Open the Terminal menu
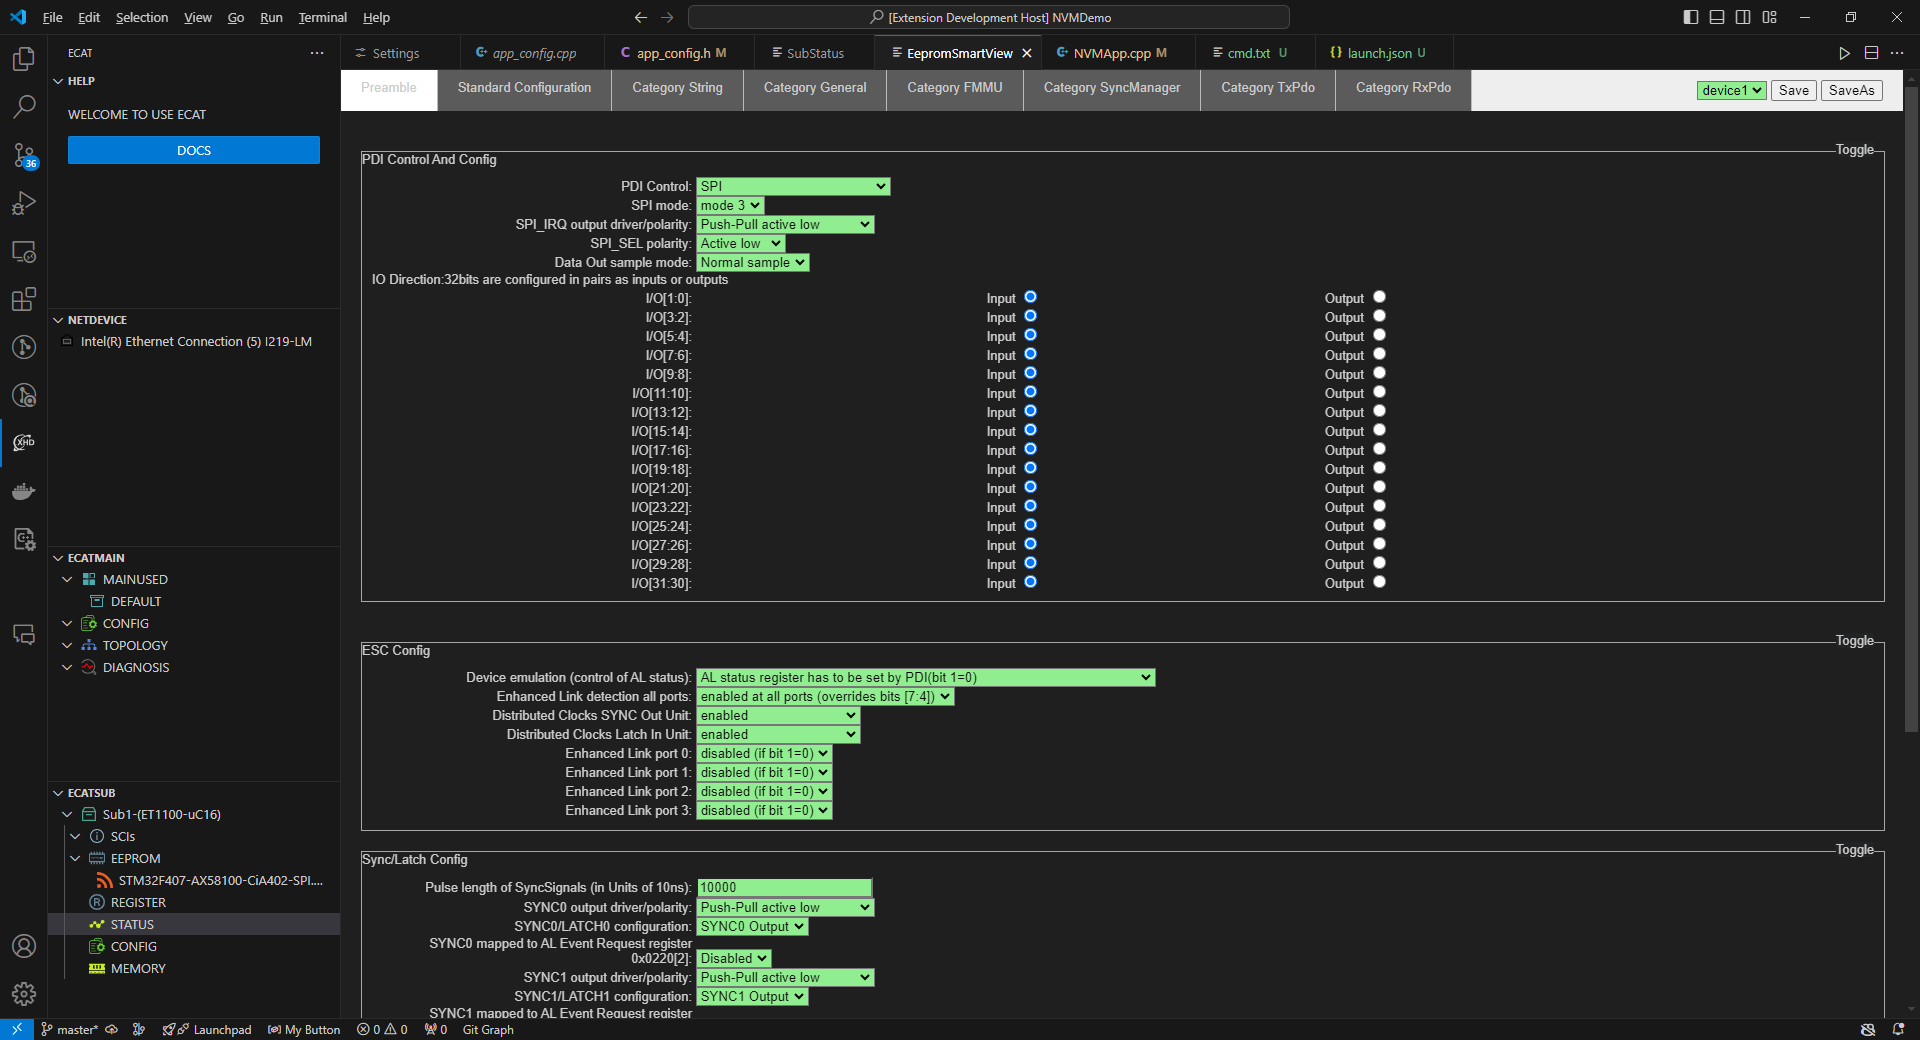The width and height of the screenshot is (1920, 1040). coord(322,17)
